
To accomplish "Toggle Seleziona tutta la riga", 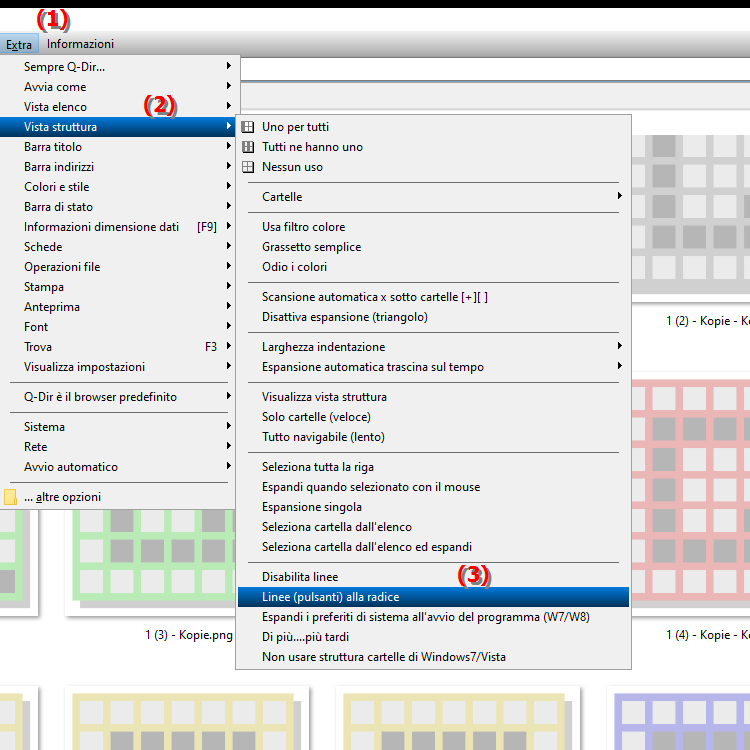I will pyautogui.click(x=433, y=467).
